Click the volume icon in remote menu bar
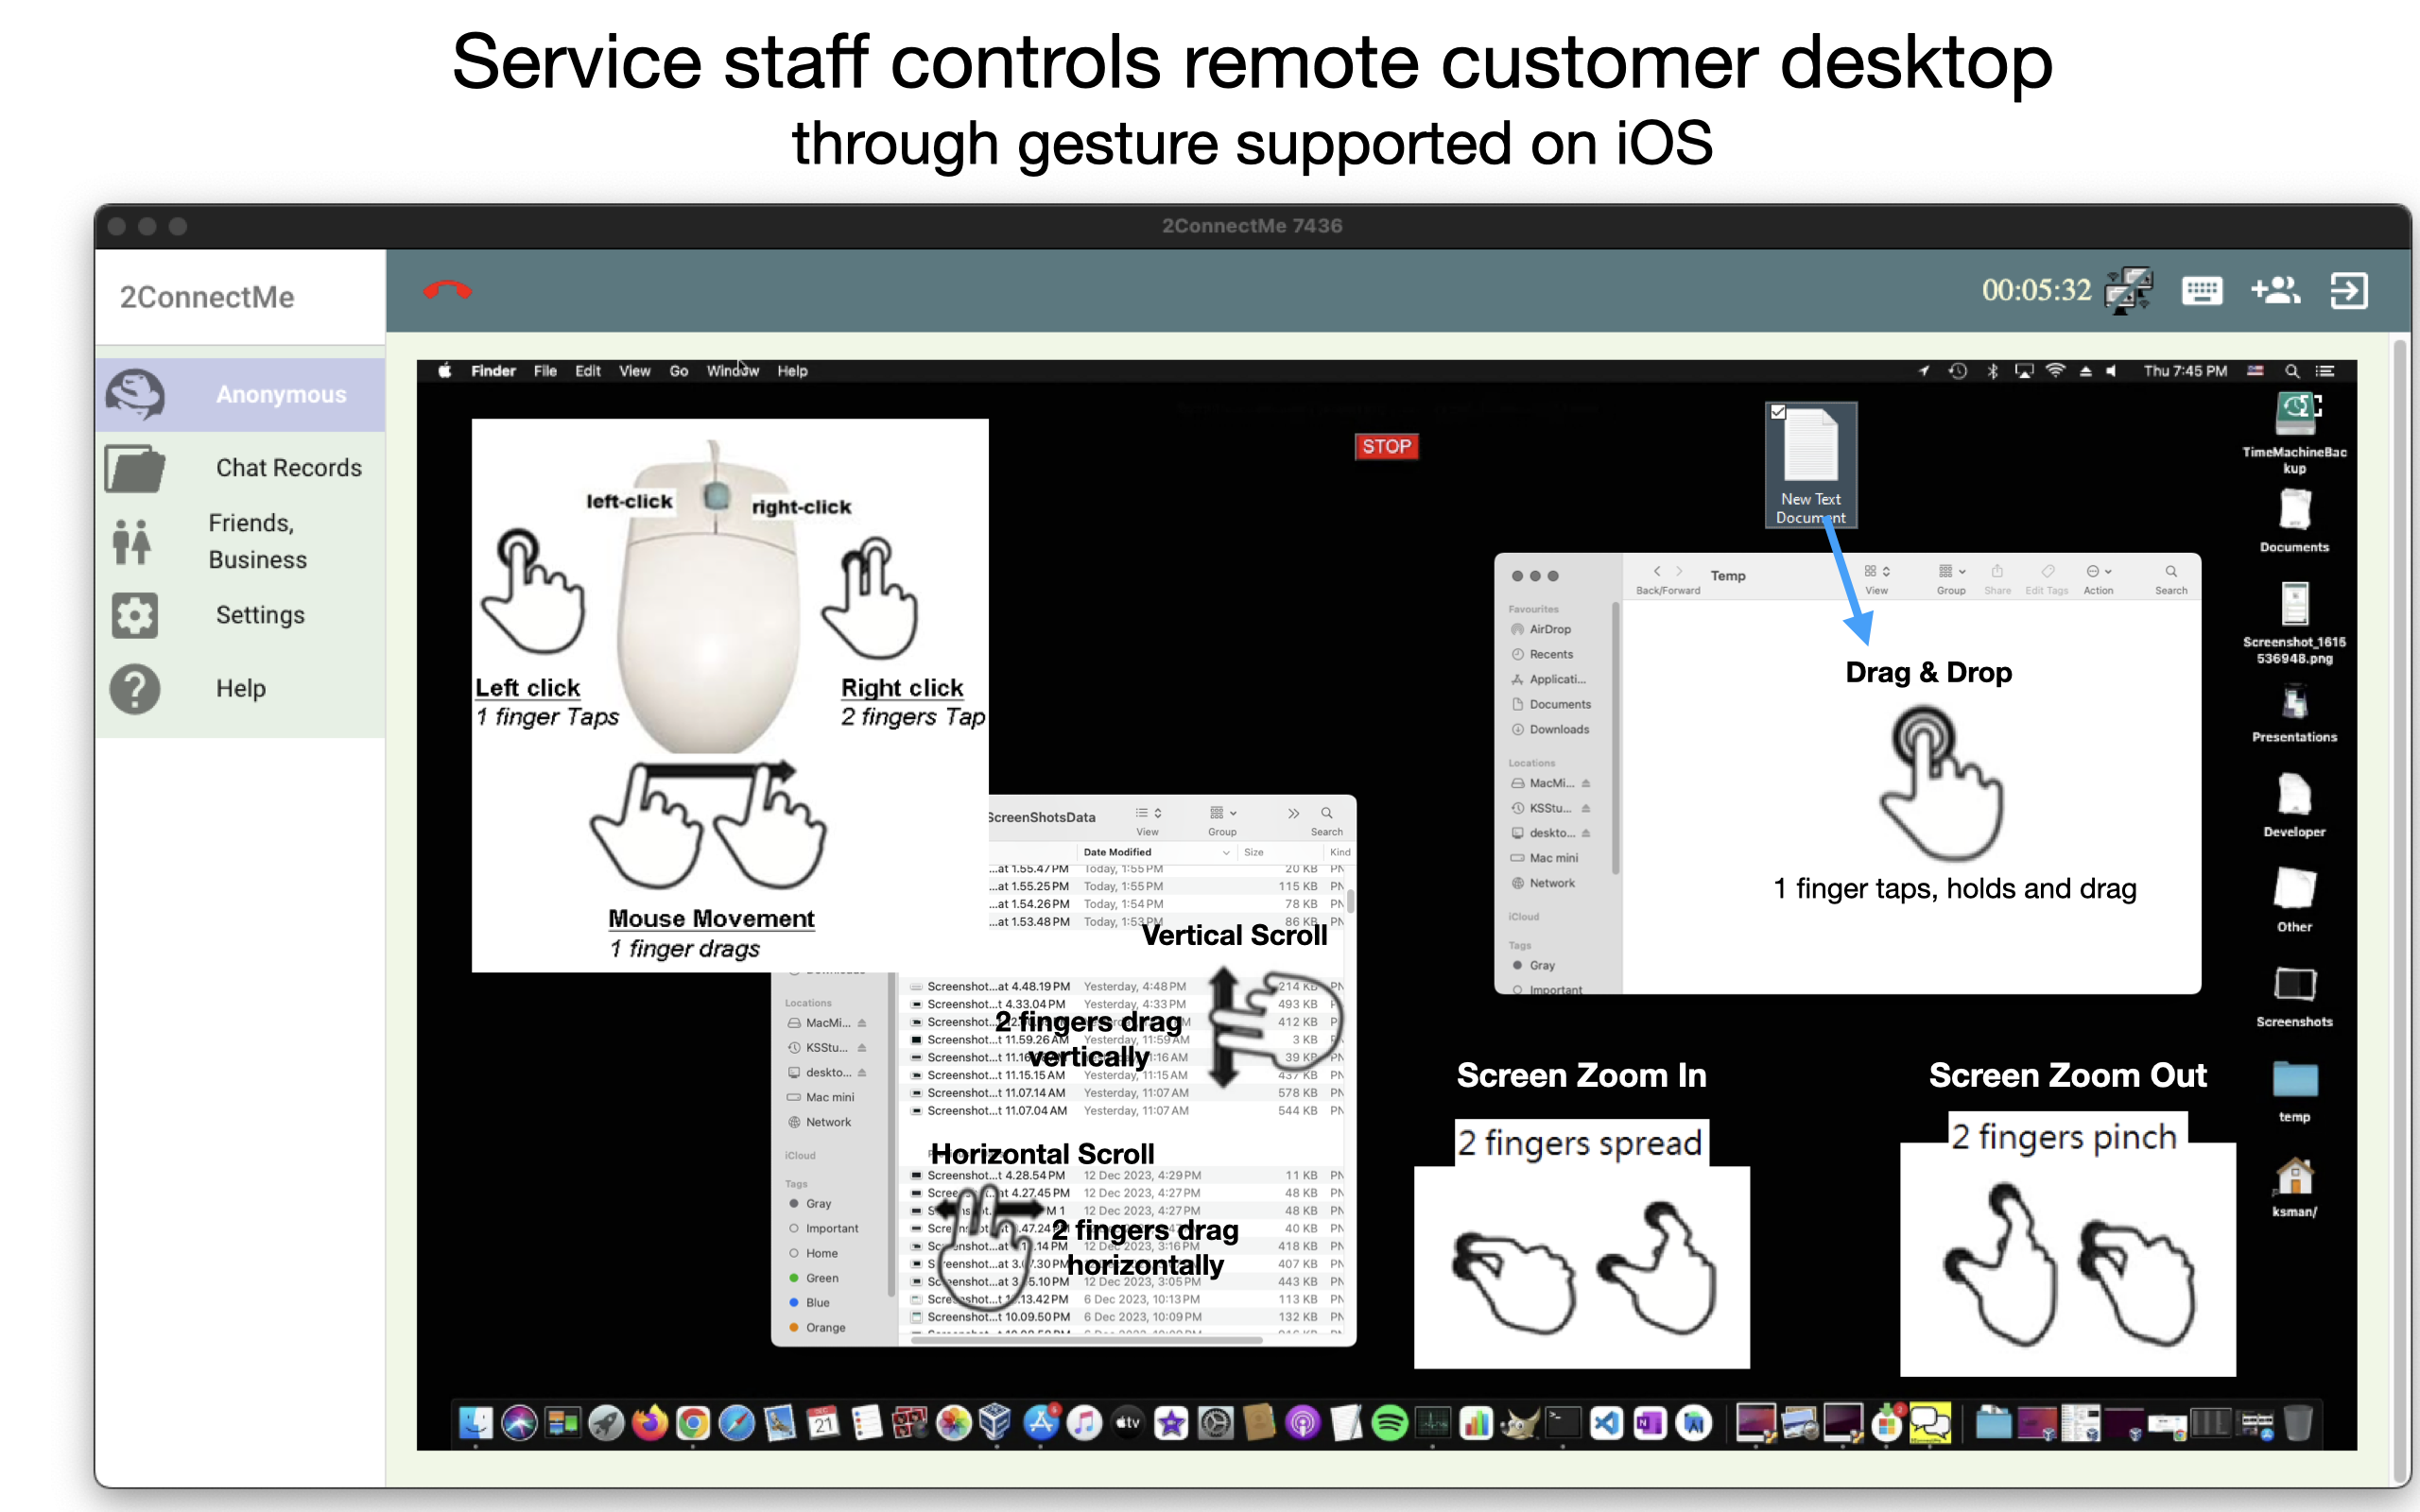This screenshot has height=1512, width=2420. pyautogui.click(x=2111, y=371)
